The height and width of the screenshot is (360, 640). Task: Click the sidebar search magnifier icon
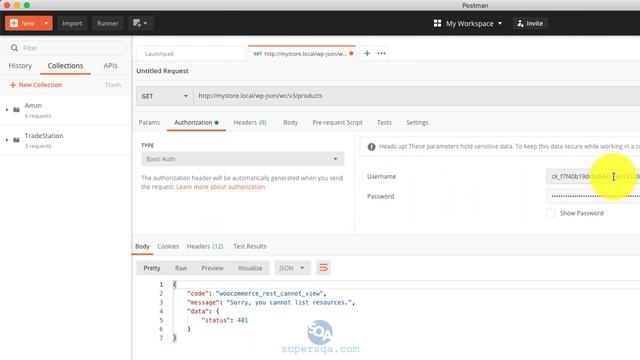(14, 48)
